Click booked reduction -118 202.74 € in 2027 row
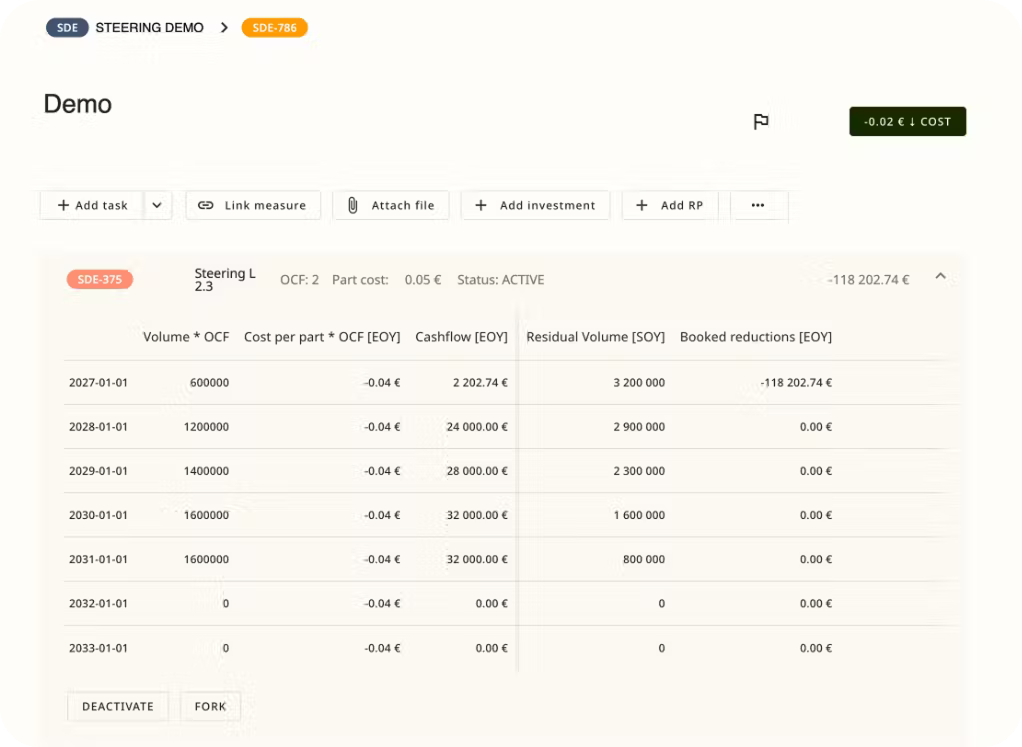The width and height of the screenshot is (1022, 747). [796, 383]
